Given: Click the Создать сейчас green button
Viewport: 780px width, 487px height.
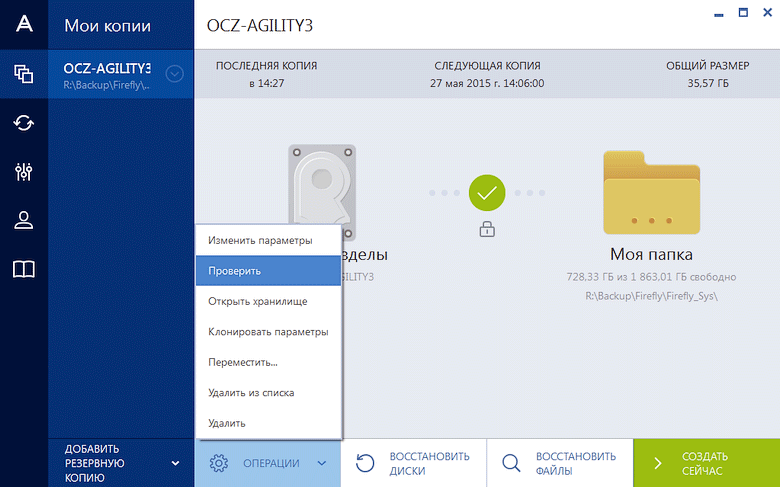Looking at the screenshot, I should pyautogui.click(x=707, y=463).
